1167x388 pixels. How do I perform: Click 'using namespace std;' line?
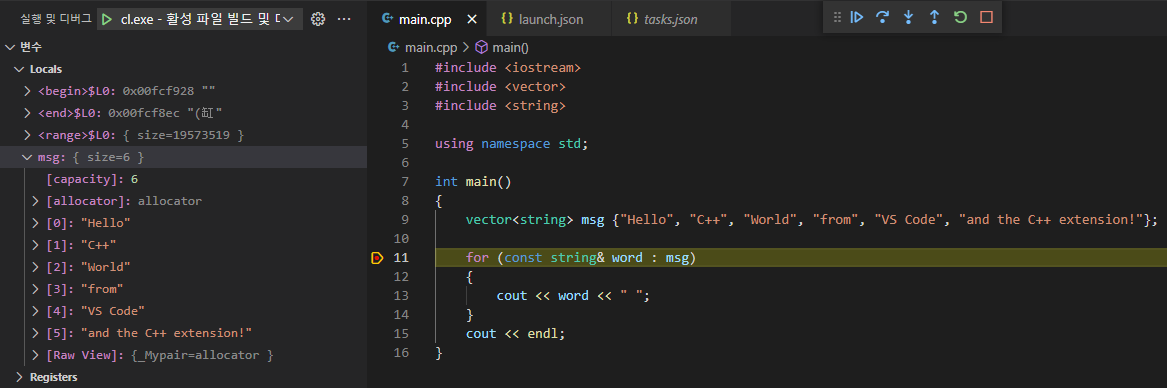pos(511,144)
